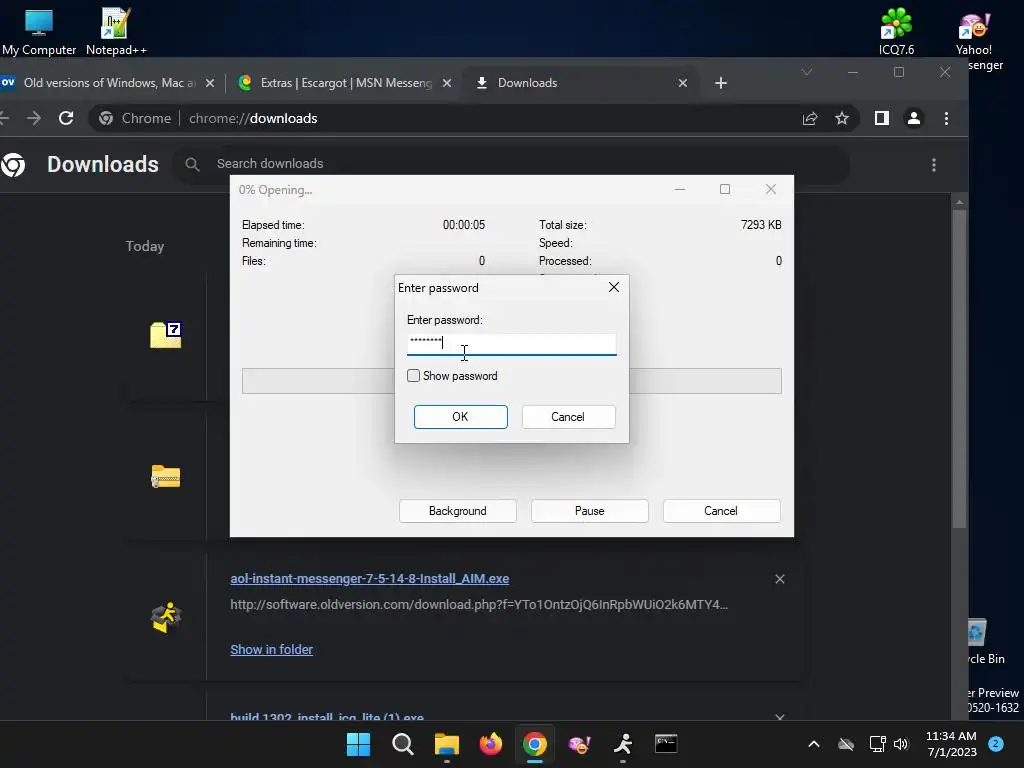Reload the downloads page

click(66, 118)
